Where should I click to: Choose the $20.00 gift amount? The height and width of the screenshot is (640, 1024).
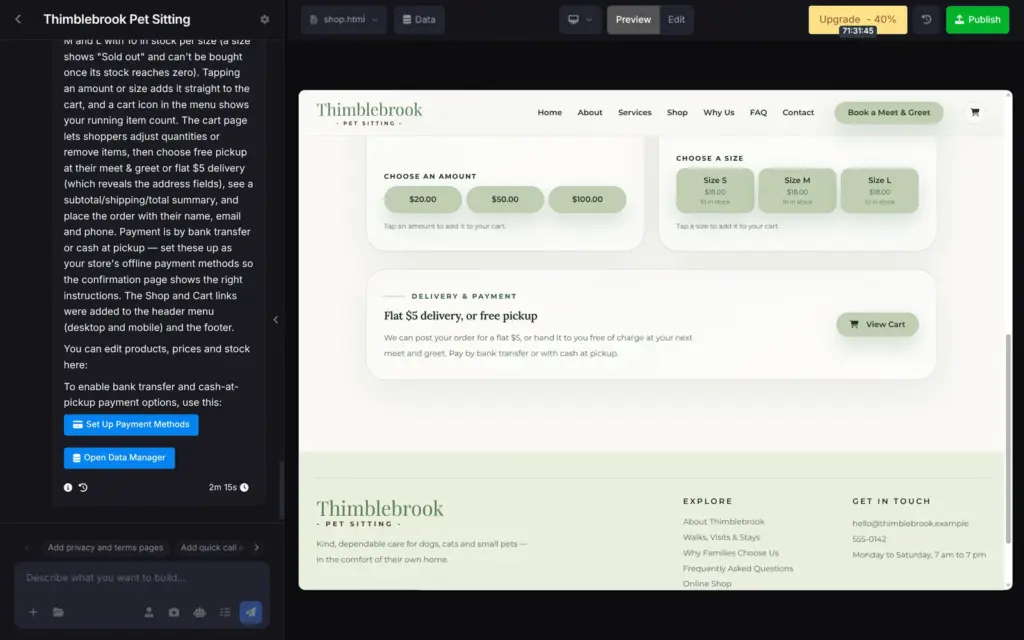click(x=423, y=199)
